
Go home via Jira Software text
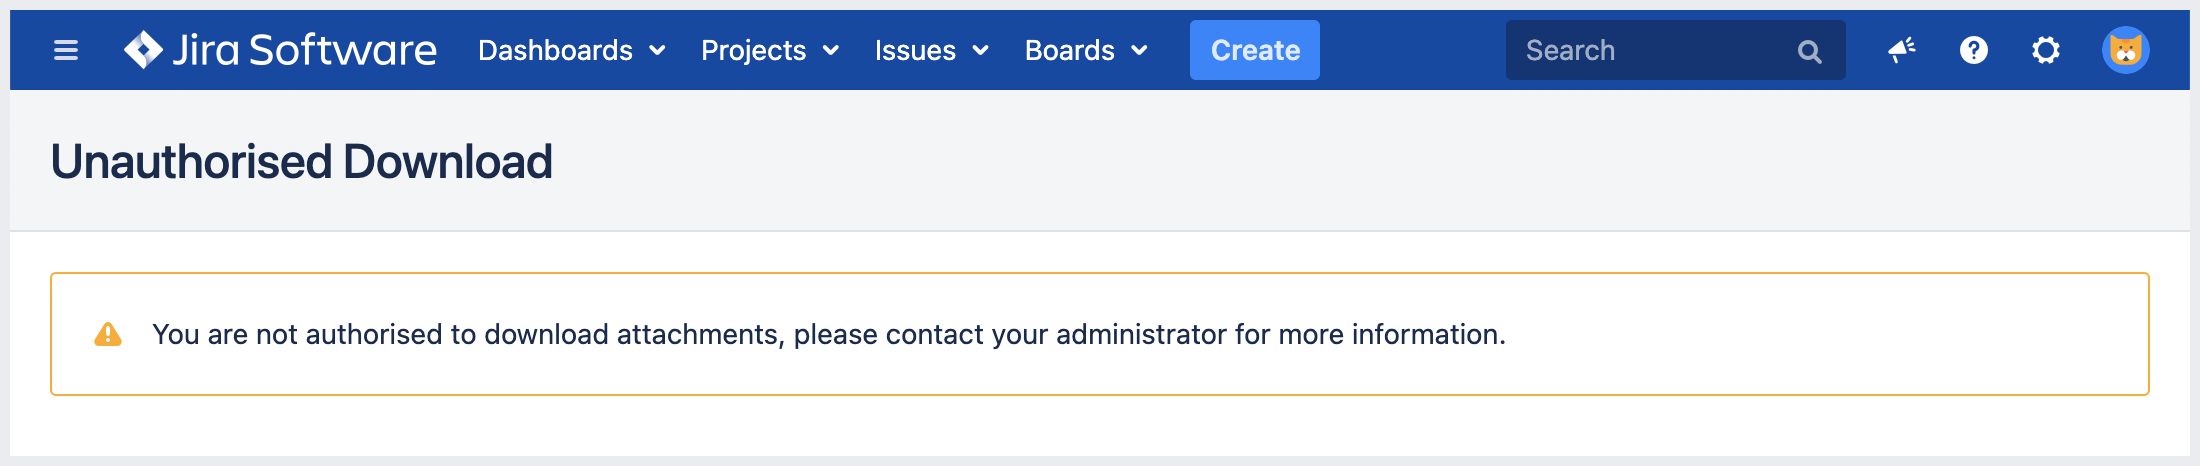[304, 50]
